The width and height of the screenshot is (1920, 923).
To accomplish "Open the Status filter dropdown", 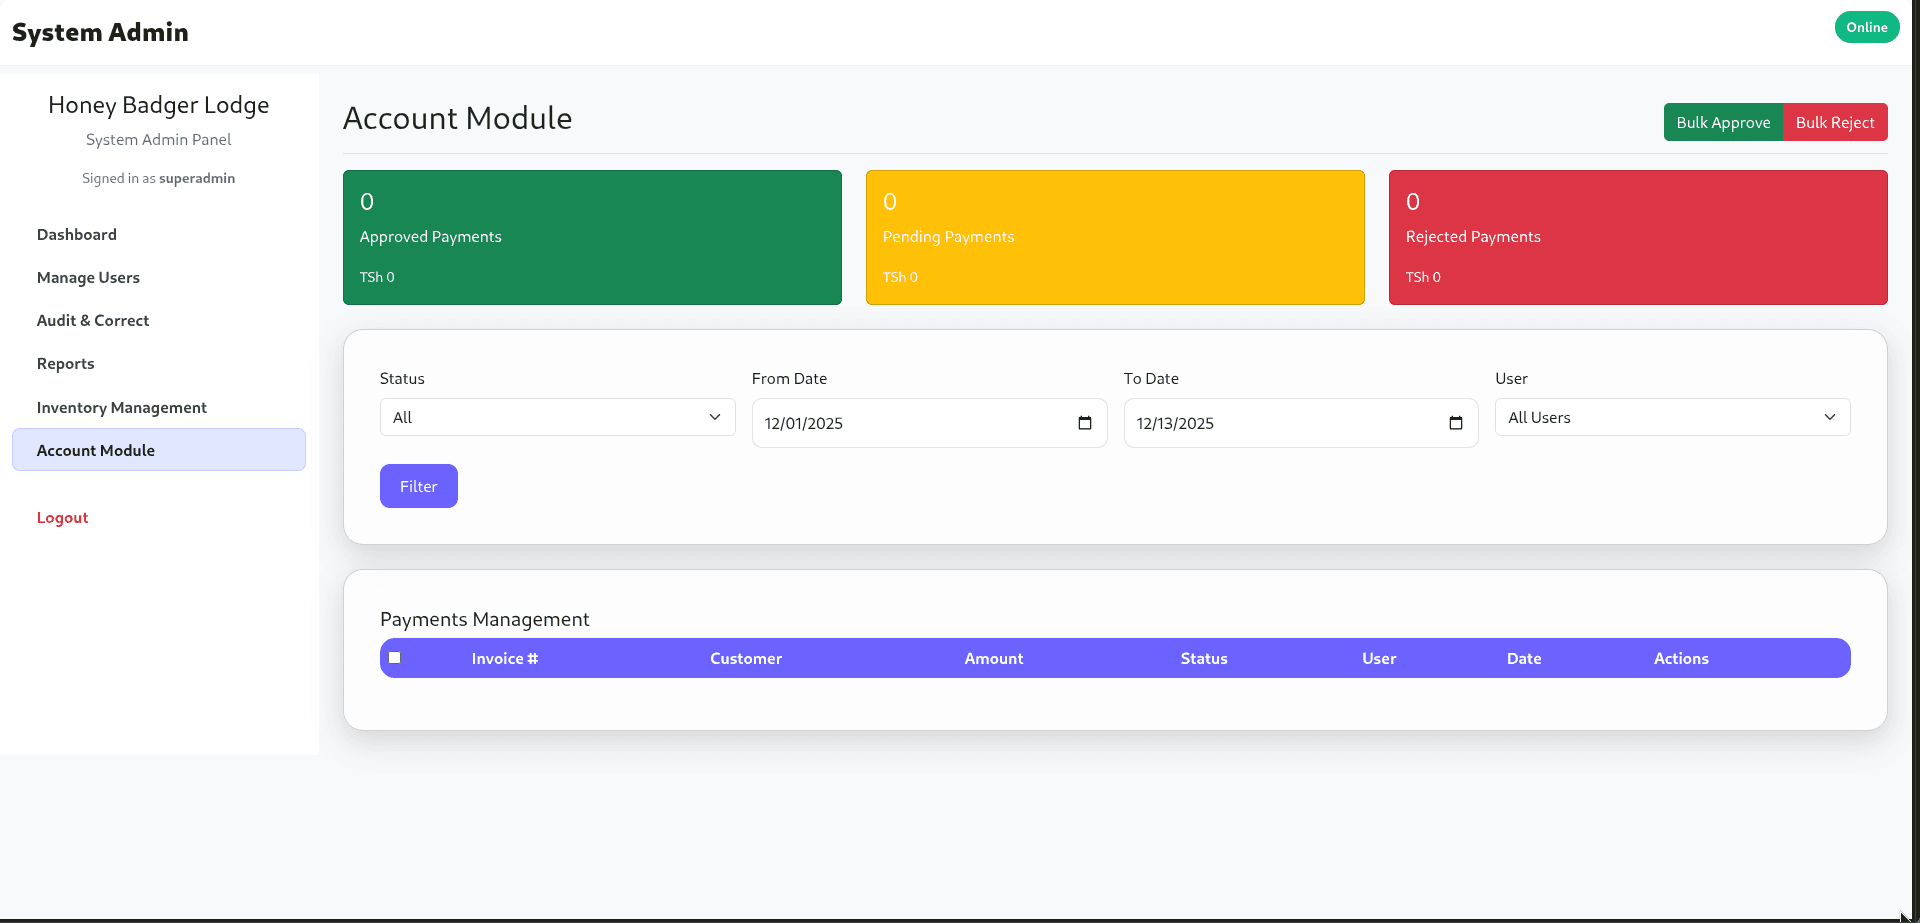I will click(557, 417).
